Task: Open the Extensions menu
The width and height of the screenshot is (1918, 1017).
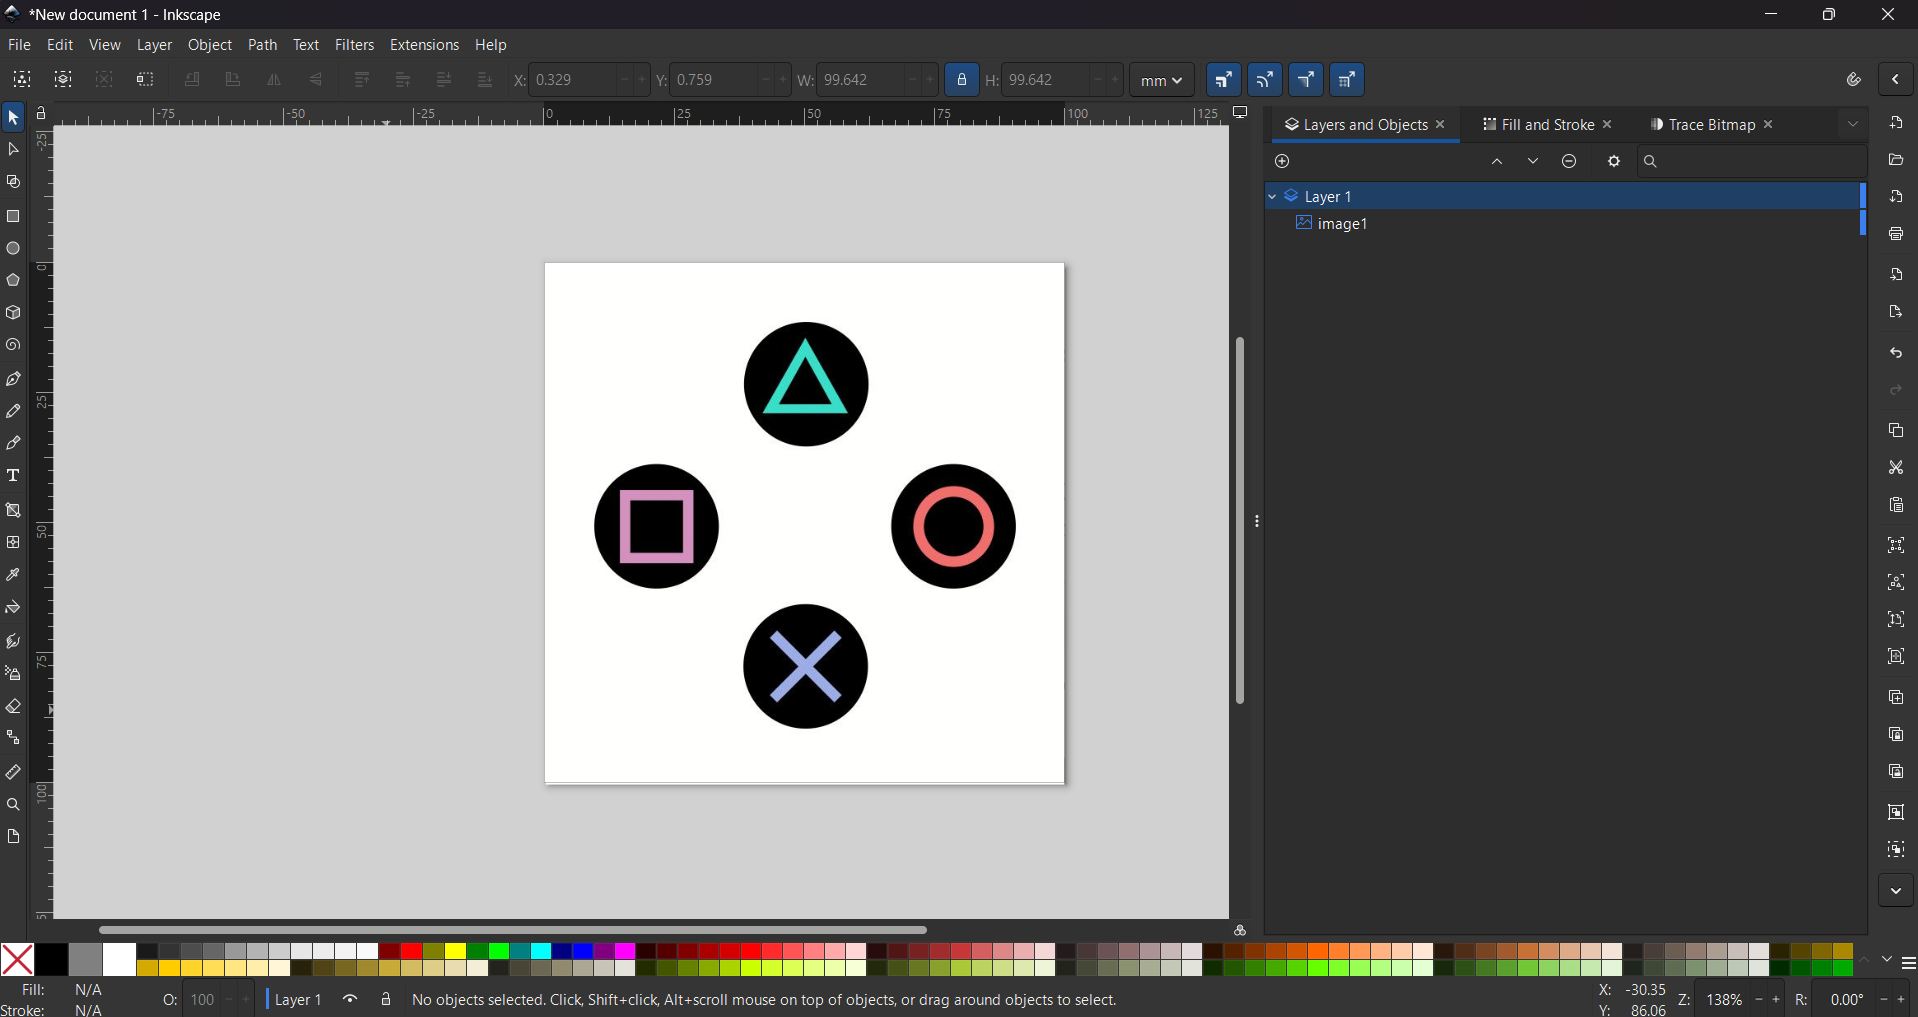Action: (x=424, y=45)
